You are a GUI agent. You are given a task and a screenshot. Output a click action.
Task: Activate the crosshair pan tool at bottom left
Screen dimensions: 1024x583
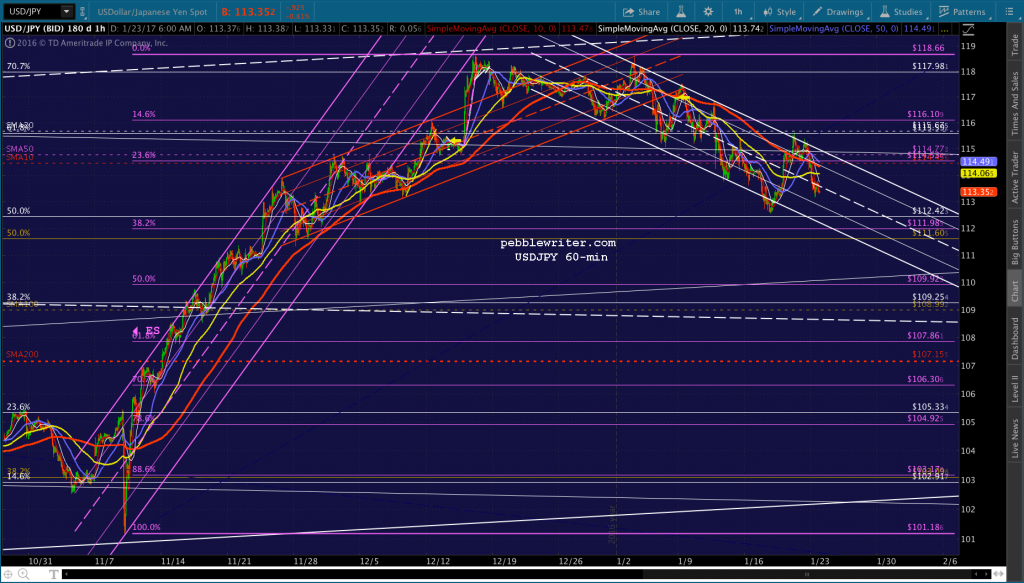coord(8,574)
